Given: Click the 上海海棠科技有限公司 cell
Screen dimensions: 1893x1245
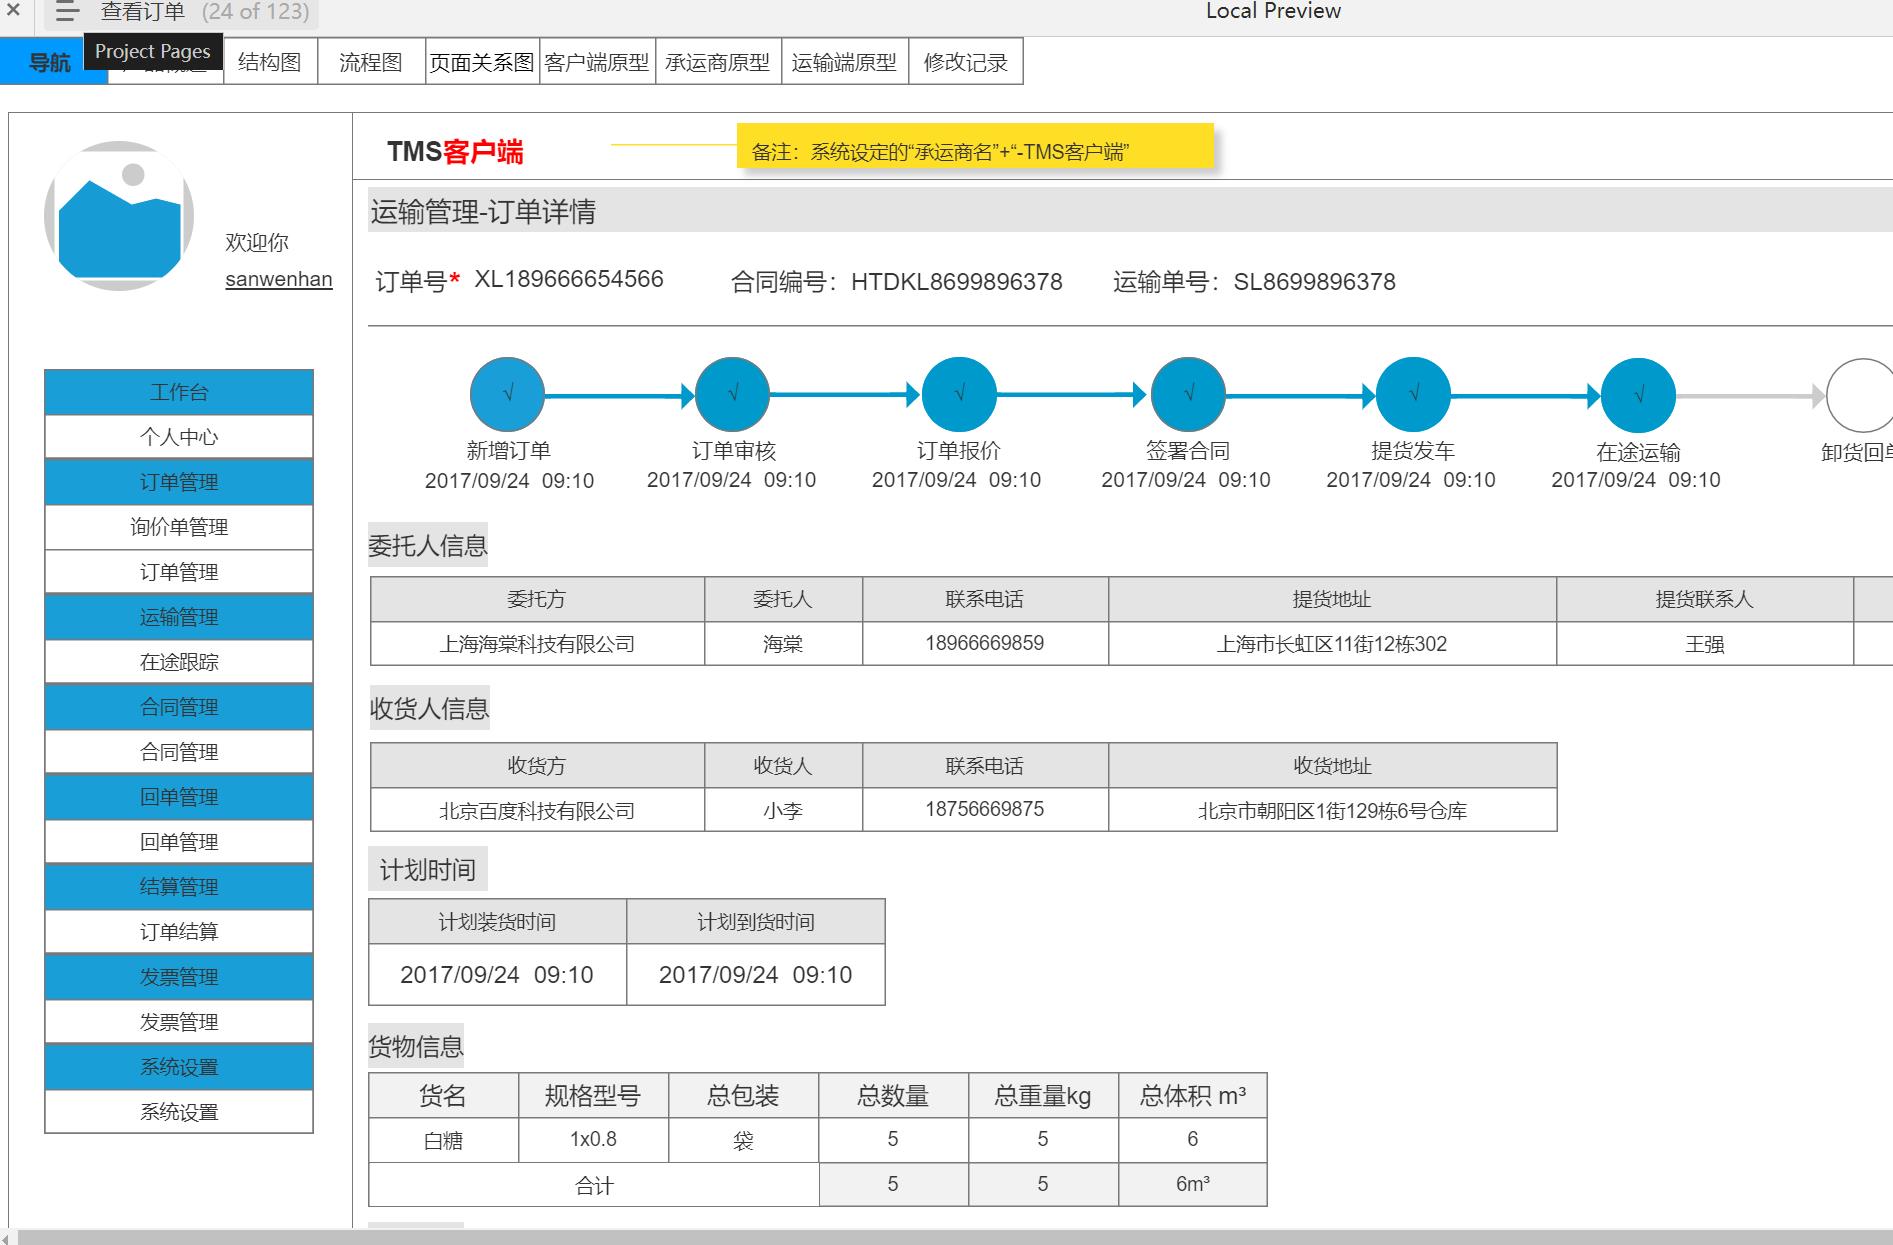Looking at the screenshot, I should [538, 644].
